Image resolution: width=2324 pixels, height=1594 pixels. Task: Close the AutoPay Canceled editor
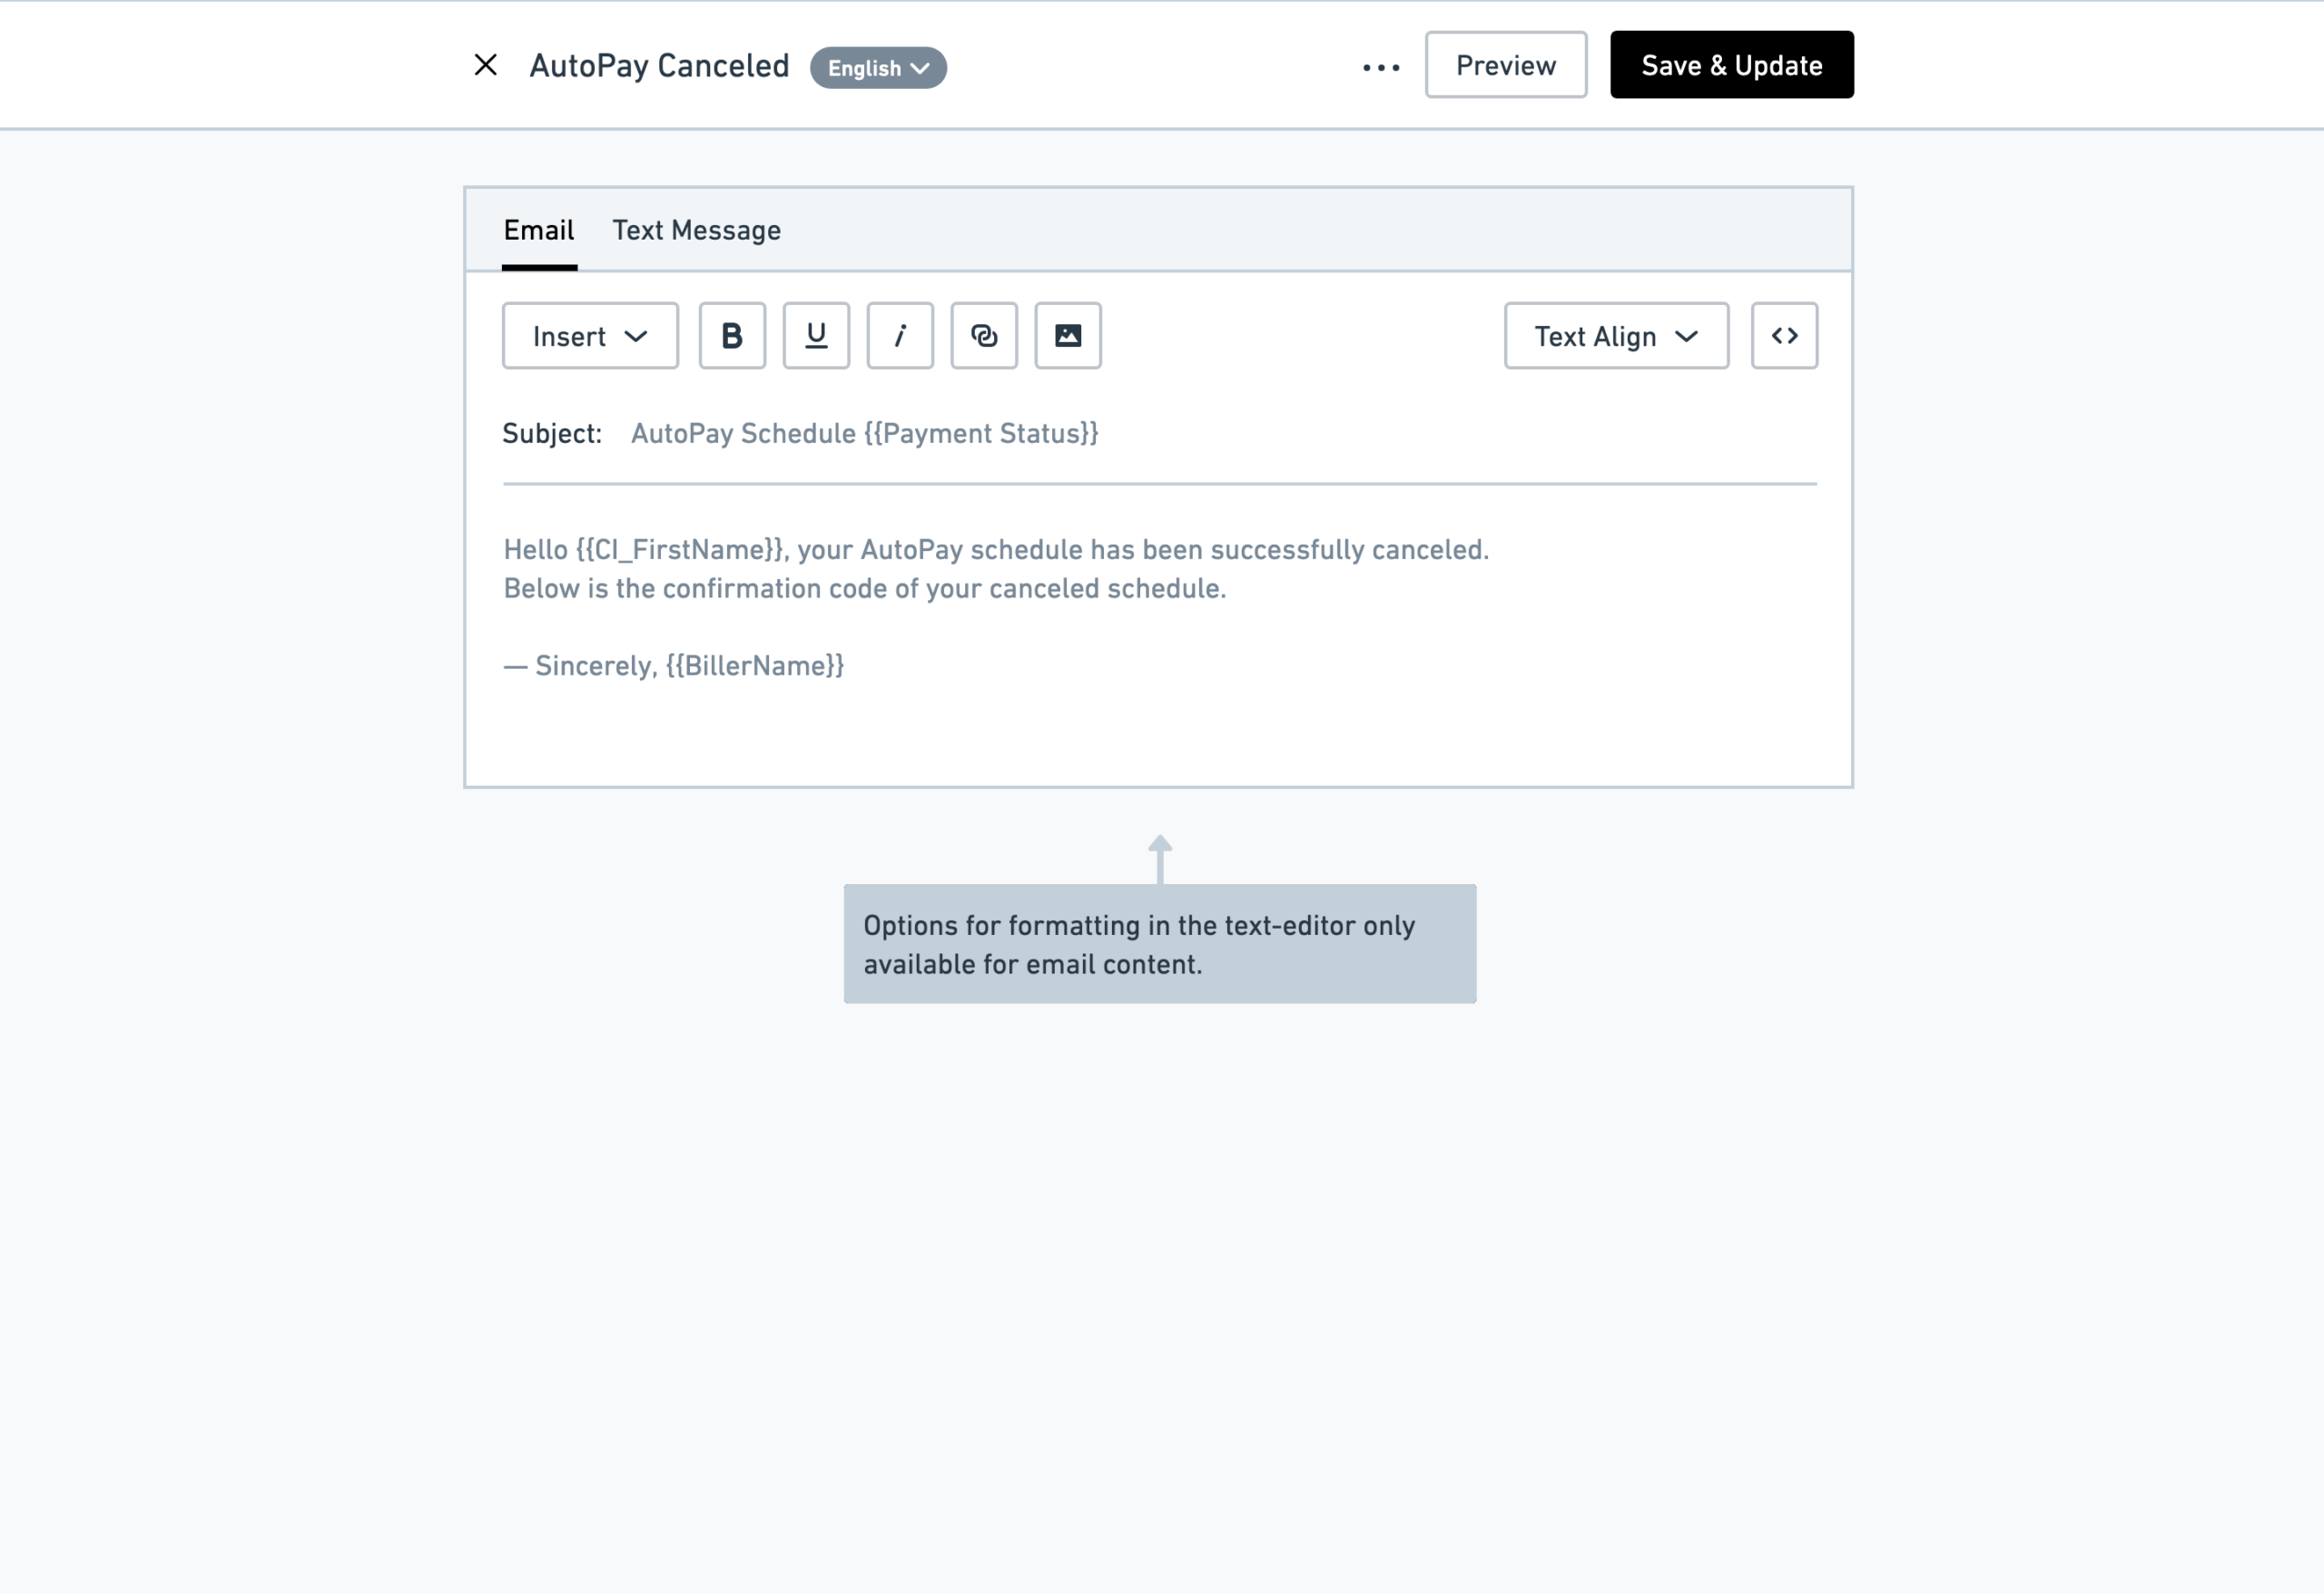486,65
